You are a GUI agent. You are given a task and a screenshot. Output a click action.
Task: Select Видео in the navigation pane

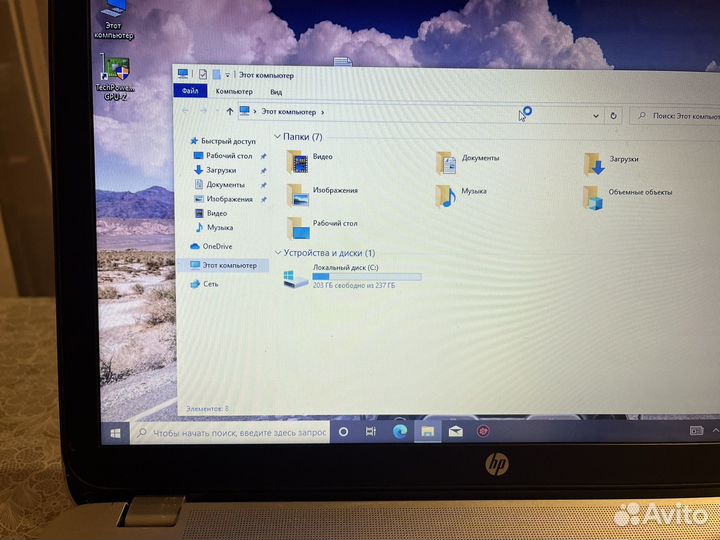click(211, 213)
